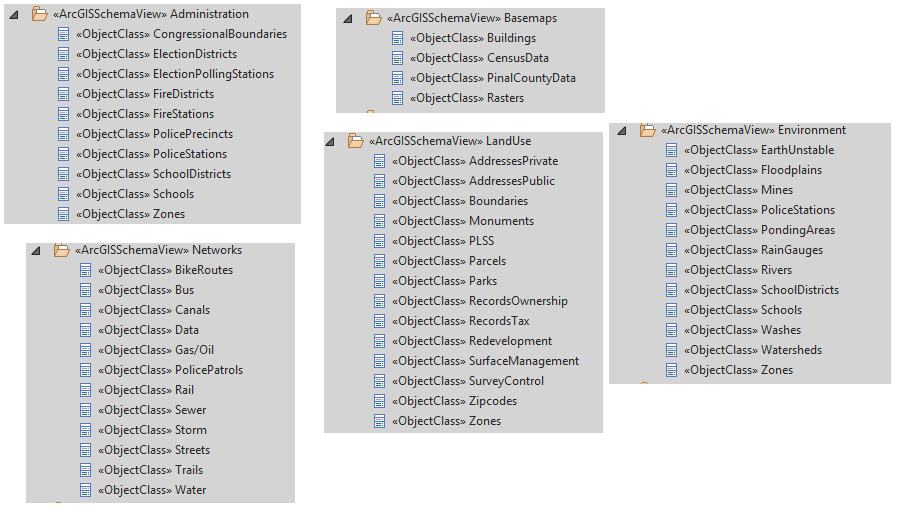
Task: Click the Watersheds object class icon
Action: (x=672, y=350)
